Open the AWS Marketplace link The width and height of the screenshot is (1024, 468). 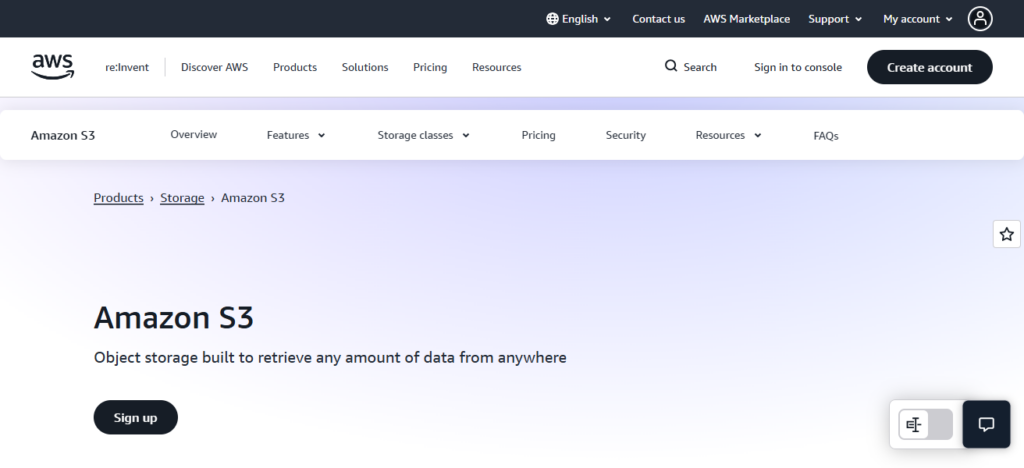tap(746, 19)
